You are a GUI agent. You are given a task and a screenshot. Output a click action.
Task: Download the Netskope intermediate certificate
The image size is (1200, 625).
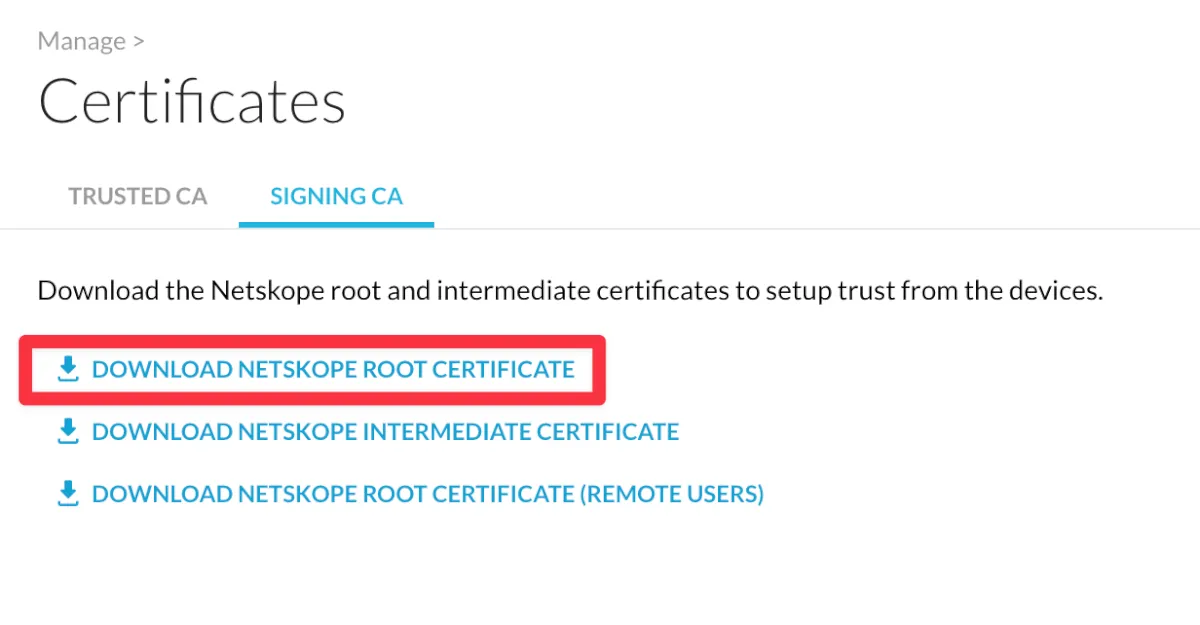[385, 432]
